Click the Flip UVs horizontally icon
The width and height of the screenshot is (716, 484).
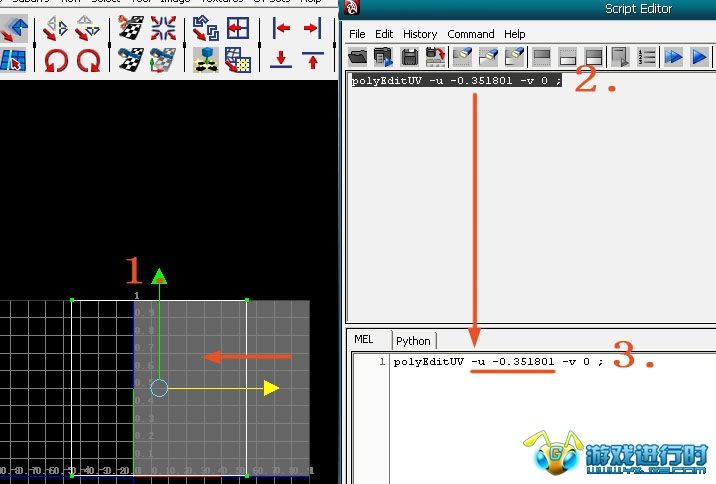point(56,28)
